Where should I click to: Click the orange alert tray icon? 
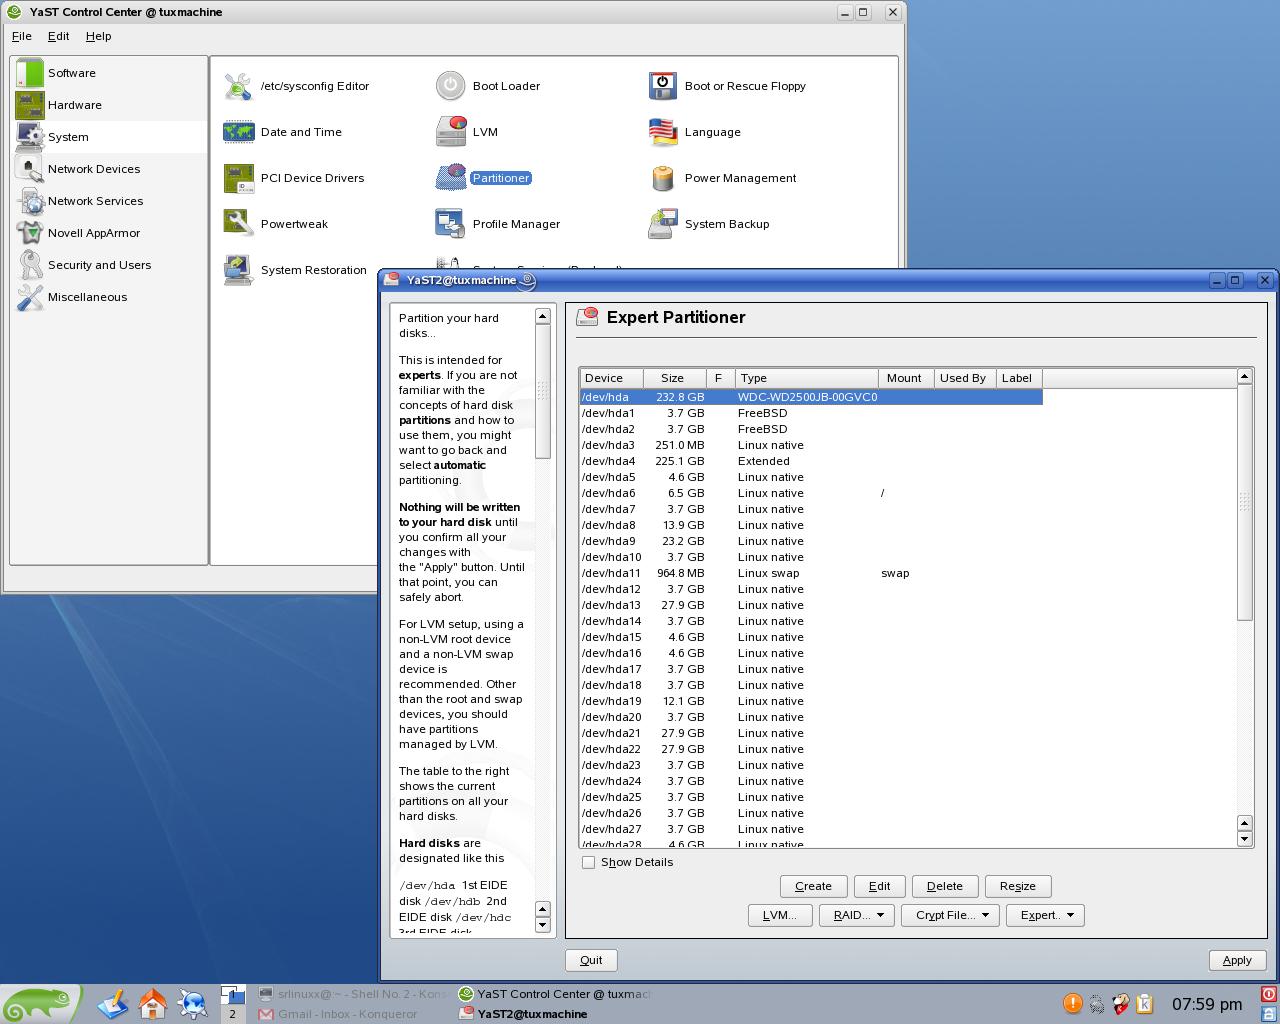tap(1072, 1003)
